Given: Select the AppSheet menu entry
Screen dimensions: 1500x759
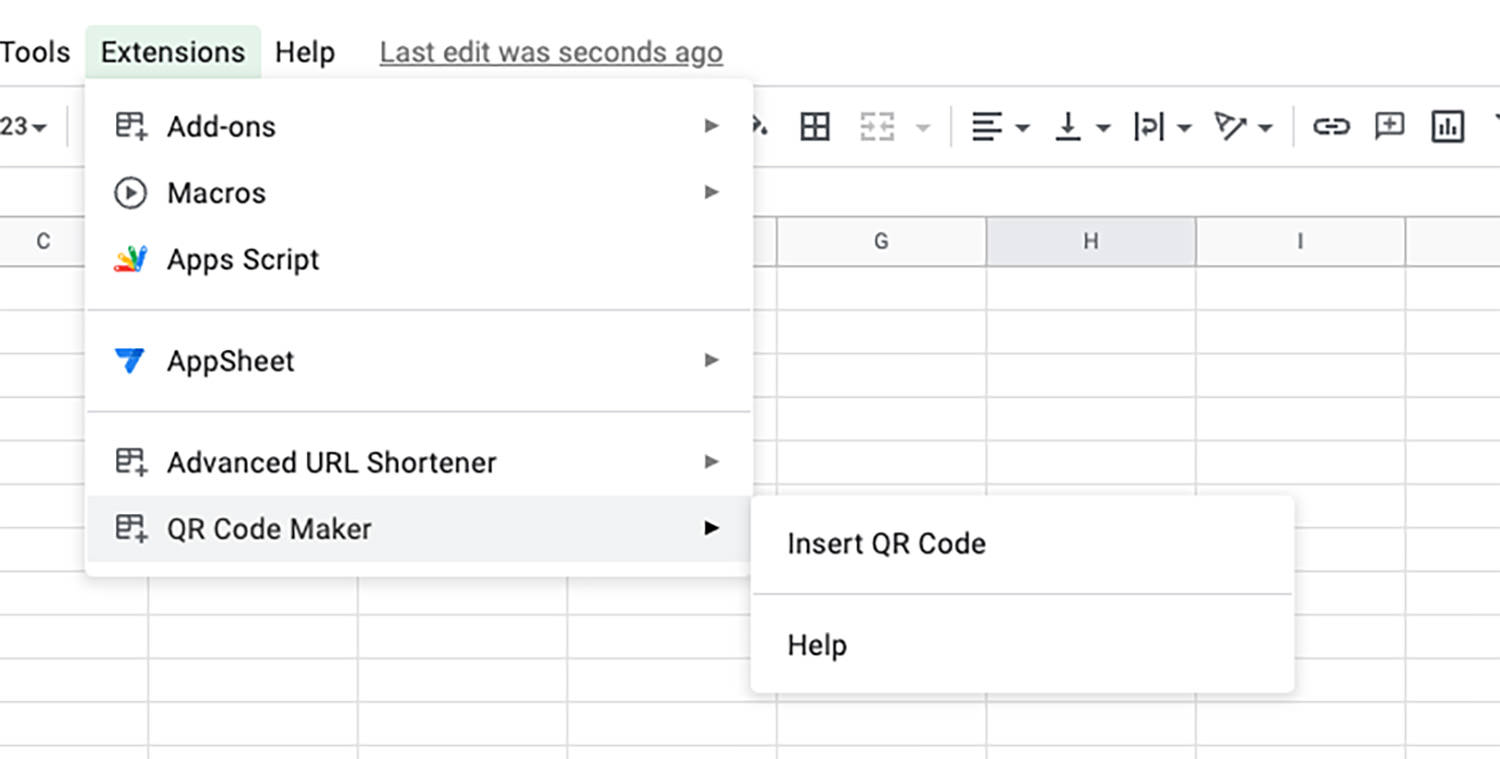Looking at the screenshot, I should point(419,360).
